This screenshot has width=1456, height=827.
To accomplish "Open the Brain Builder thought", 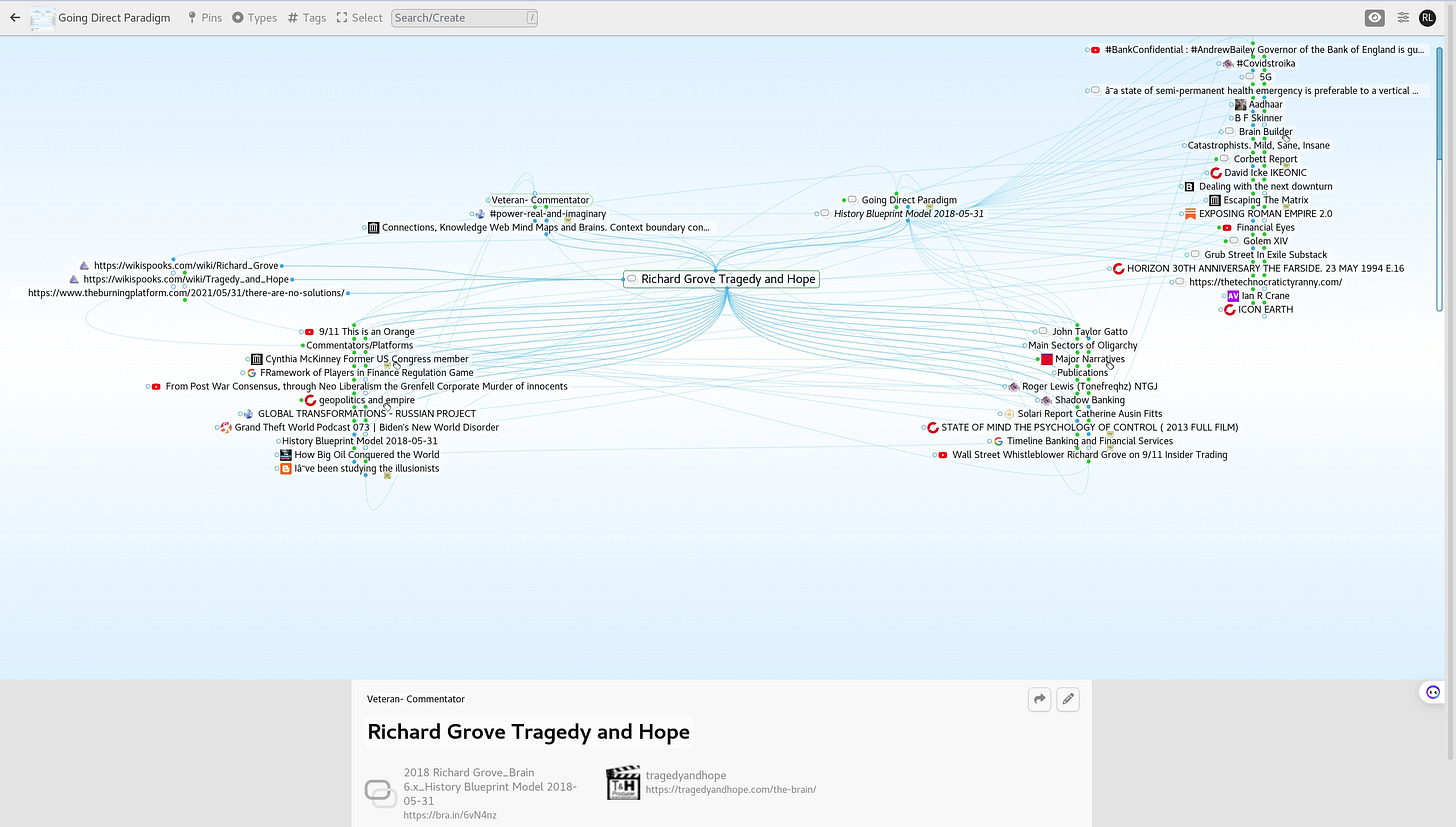I will (x=1265, y=132).
